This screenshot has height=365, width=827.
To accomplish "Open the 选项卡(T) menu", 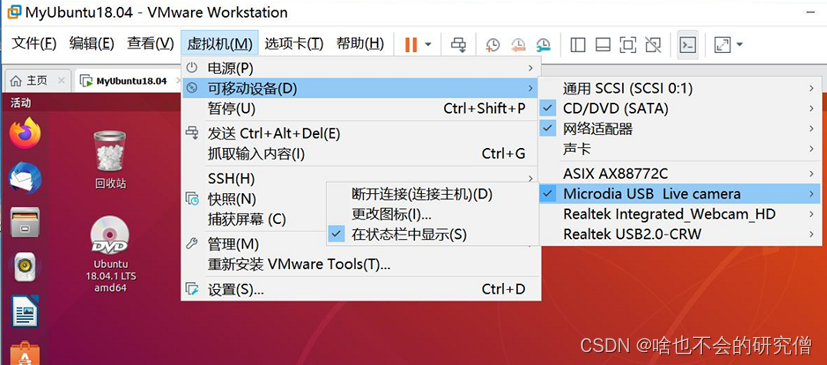I will tap(294, 43).
